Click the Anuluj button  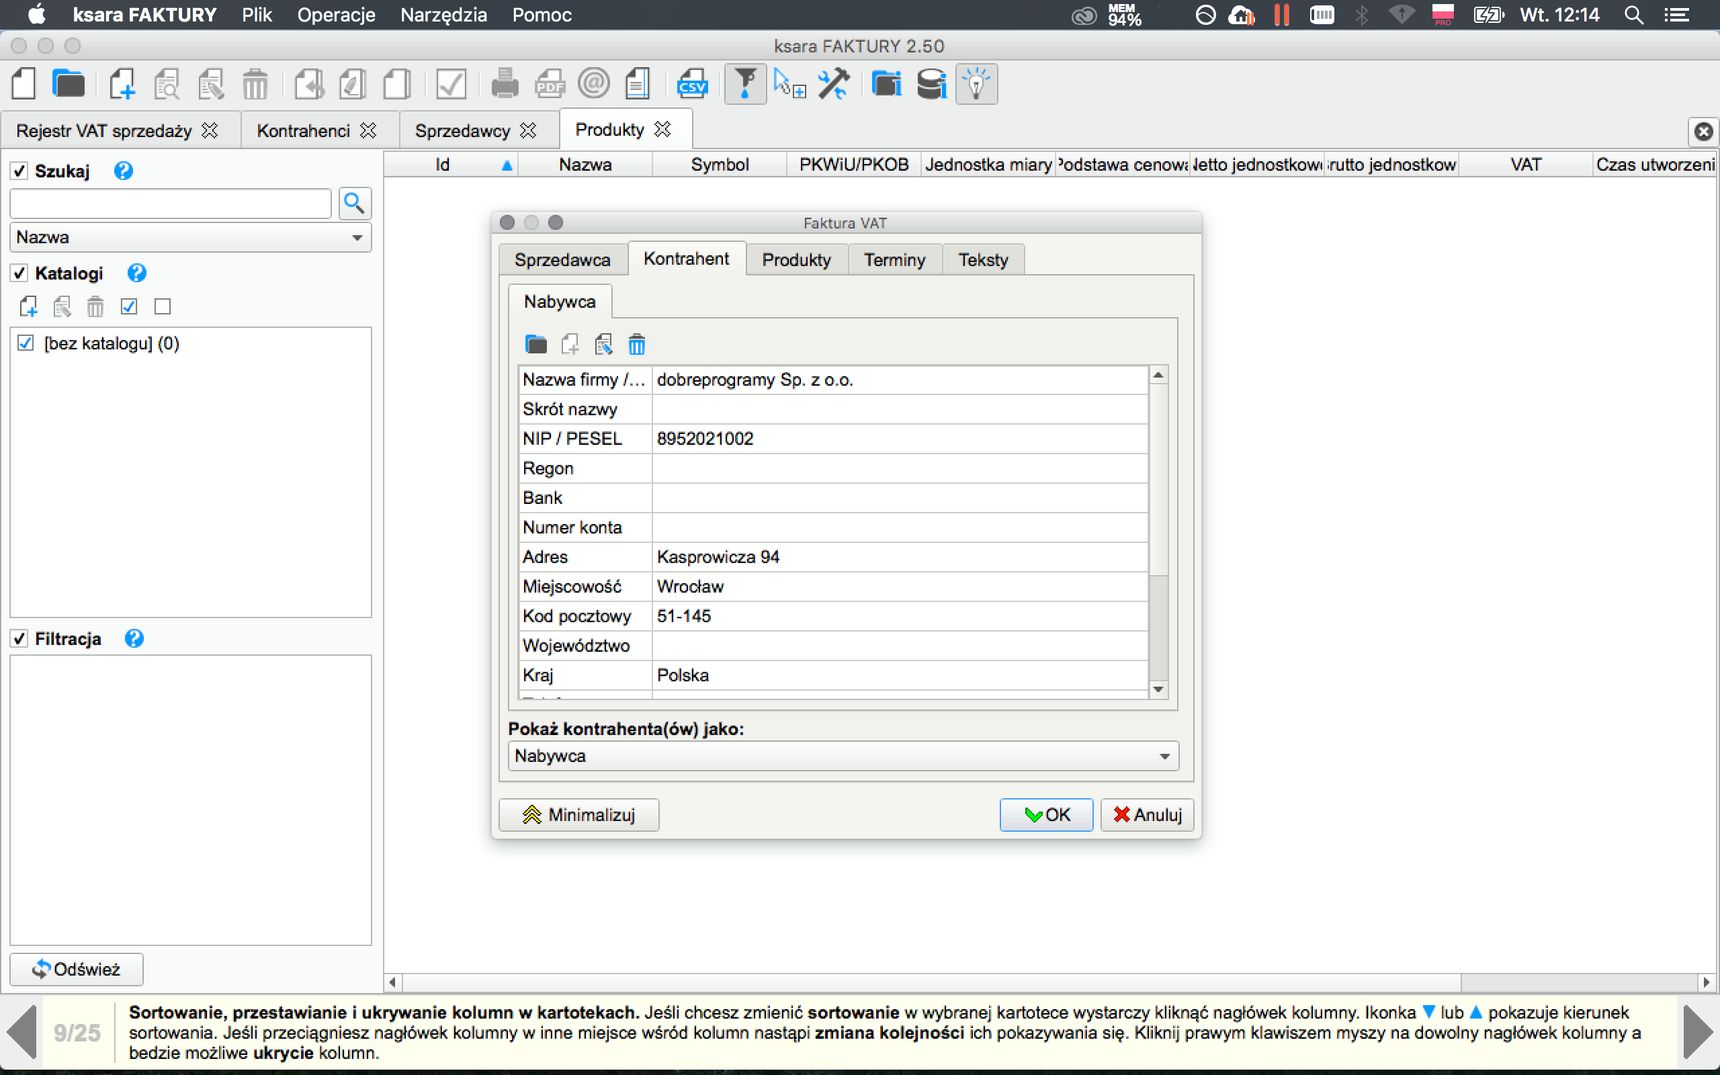tap(1147, 815)
